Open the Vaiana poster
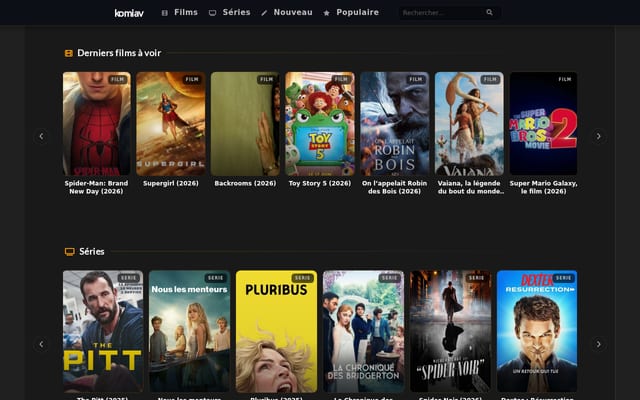Image resolution: width=640 pixels, height=400 pixels. [x=469, y=124]
